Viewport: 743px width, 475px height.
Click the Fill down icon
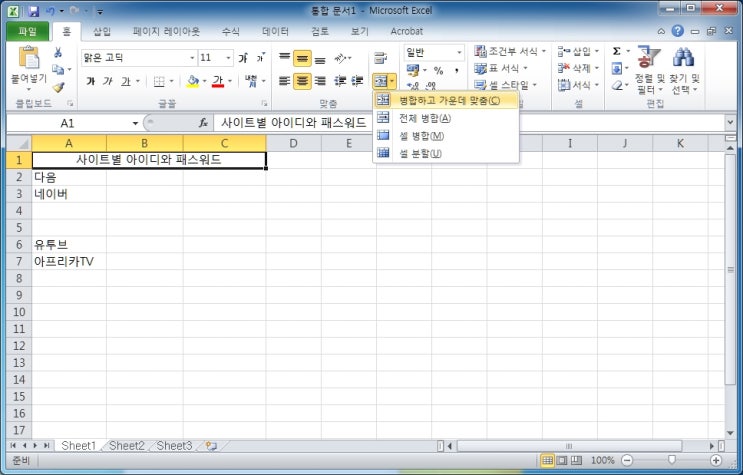[x=616, y=69]
